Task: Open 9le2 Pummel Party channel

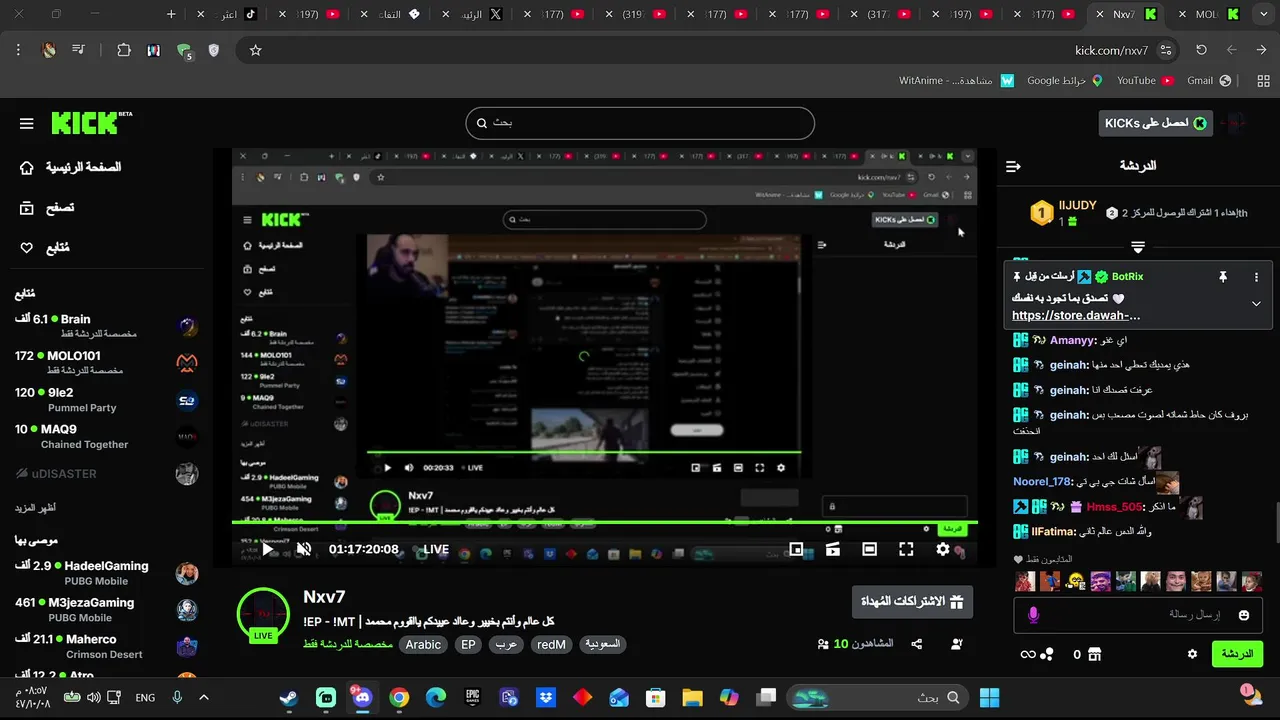Action: pos(106,400)
